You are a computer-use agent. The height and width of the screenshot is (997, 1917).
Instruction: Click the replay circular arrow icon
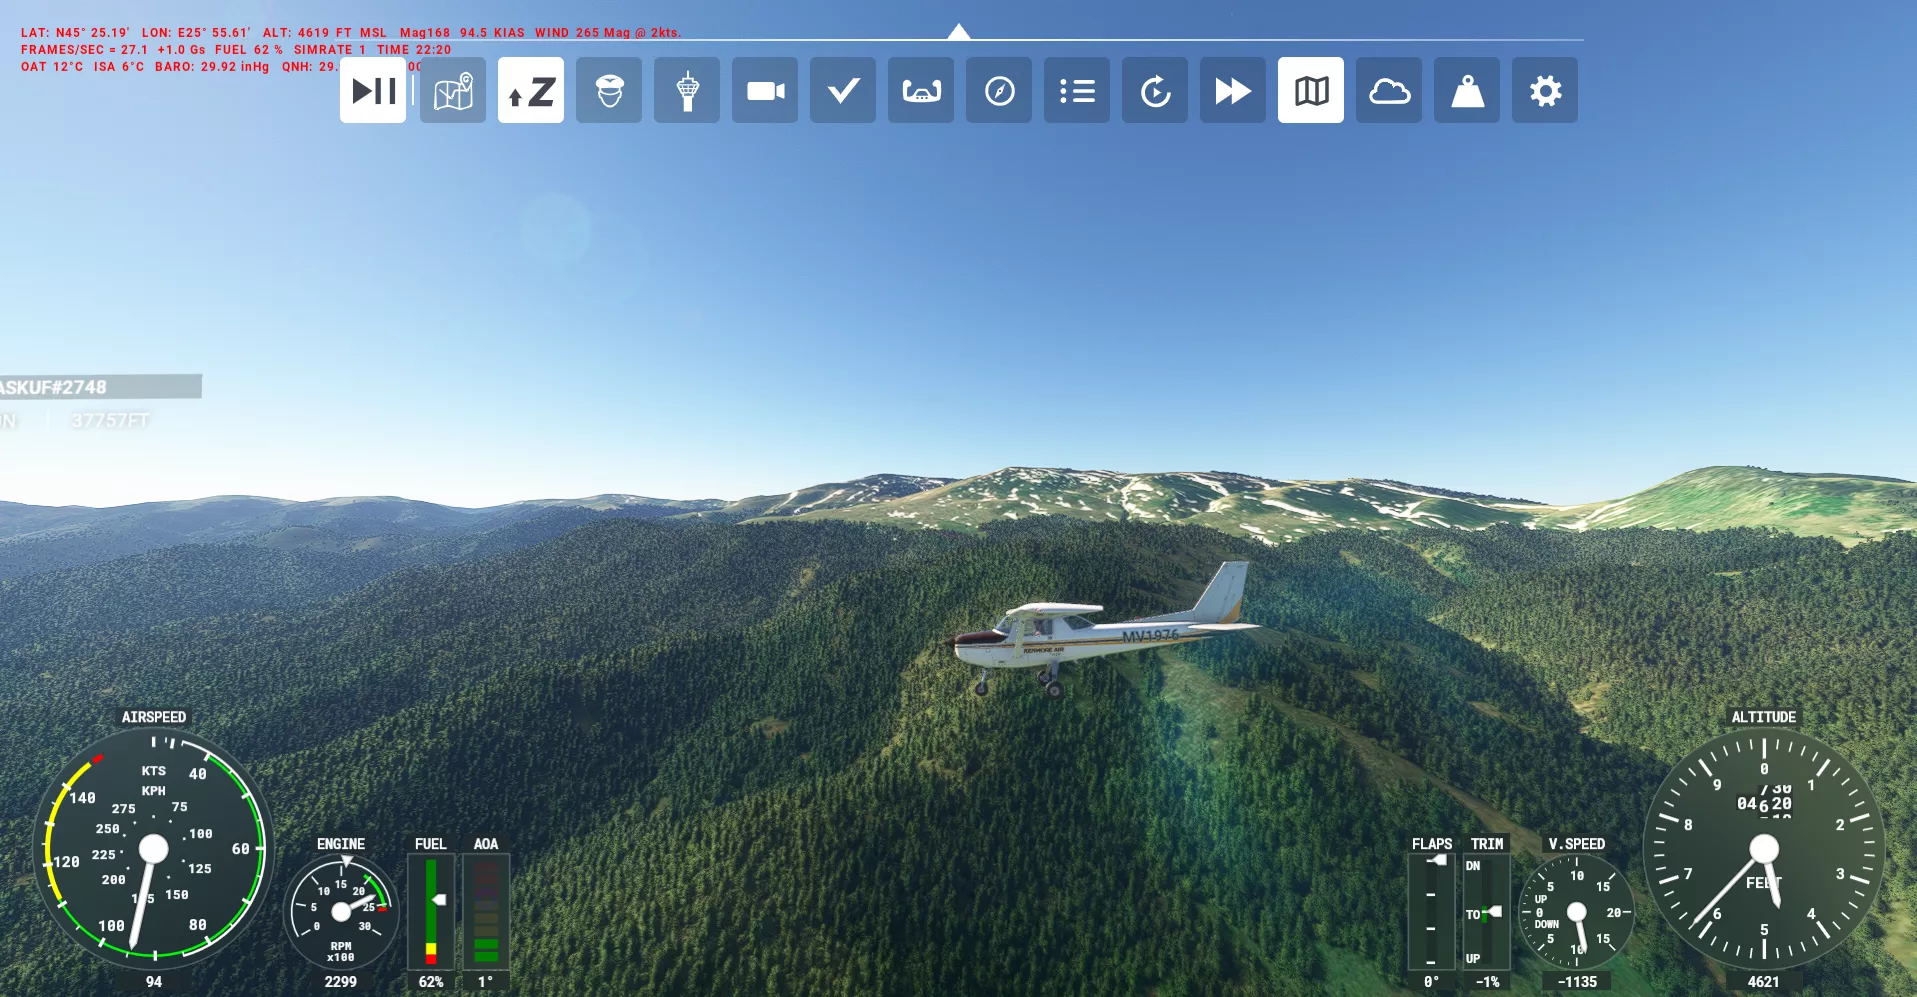1155,91
